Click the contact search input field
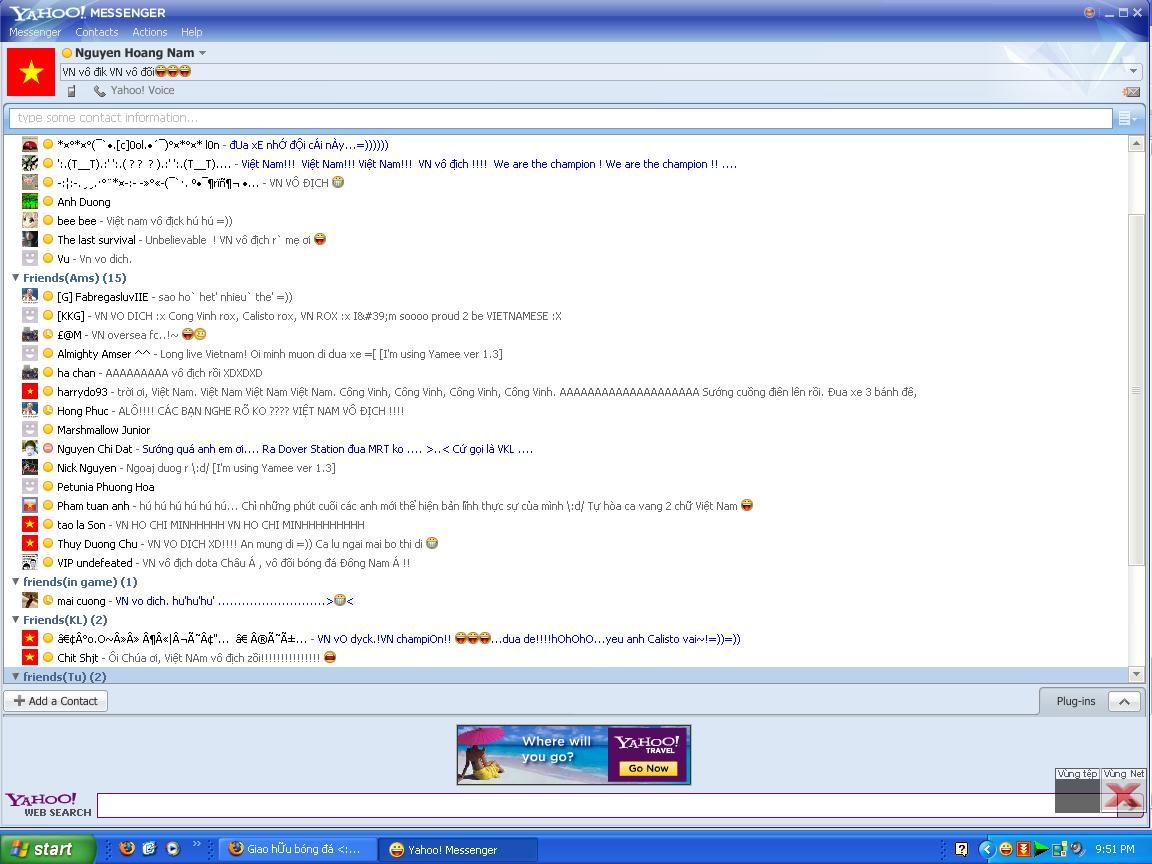Image resolution: width=1152 pixels, height=864 pixels. pos(560,118)
